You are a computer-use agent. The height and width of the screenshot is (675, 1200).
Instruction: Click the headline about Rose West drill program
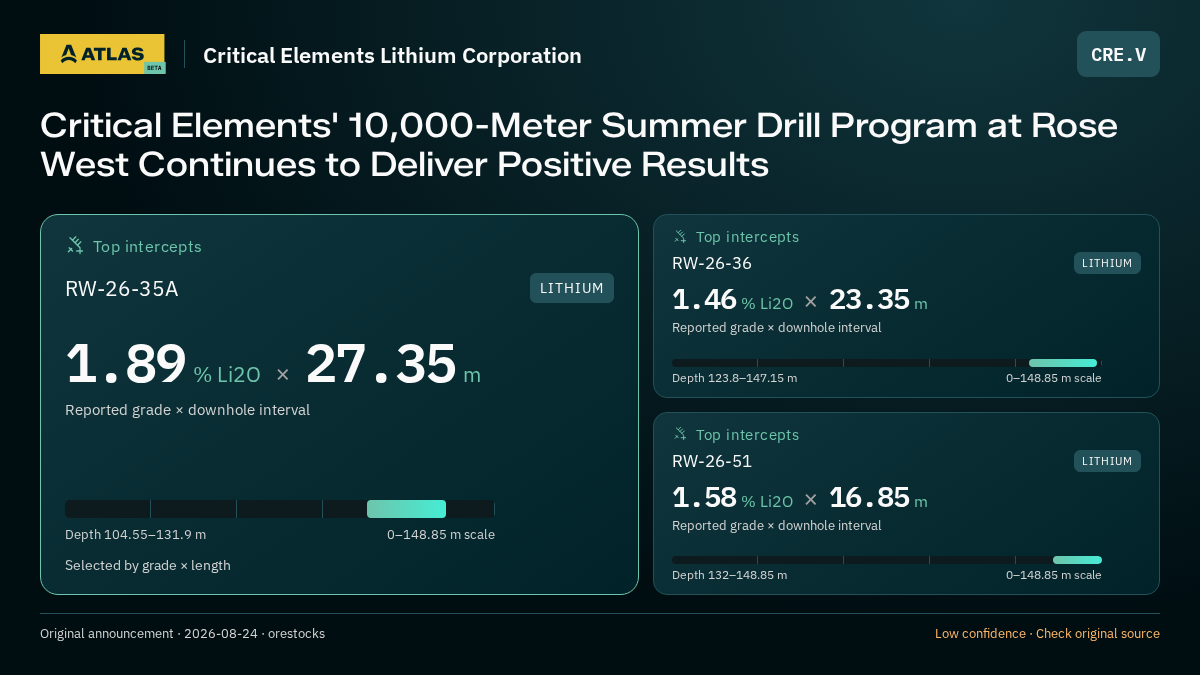[x=579, y=145]
